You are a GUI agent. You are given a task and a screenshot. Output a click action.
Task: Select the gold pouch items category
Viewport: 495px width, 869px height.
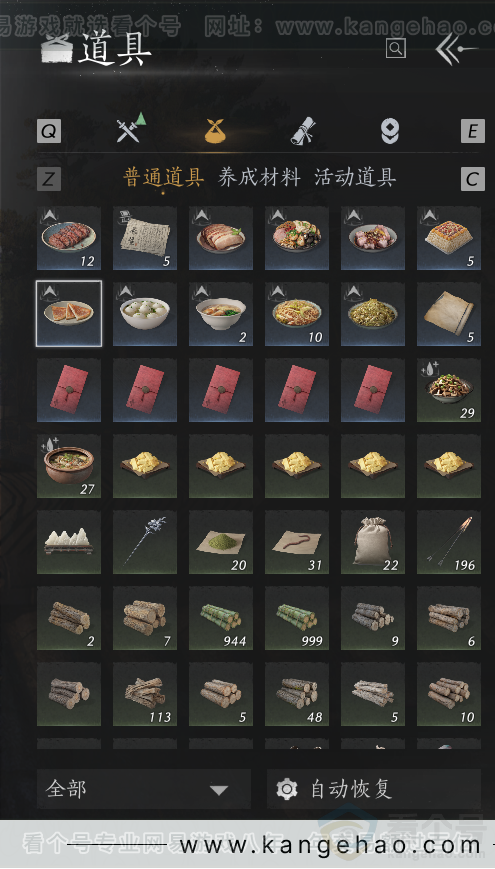click(x=215, y=131)
